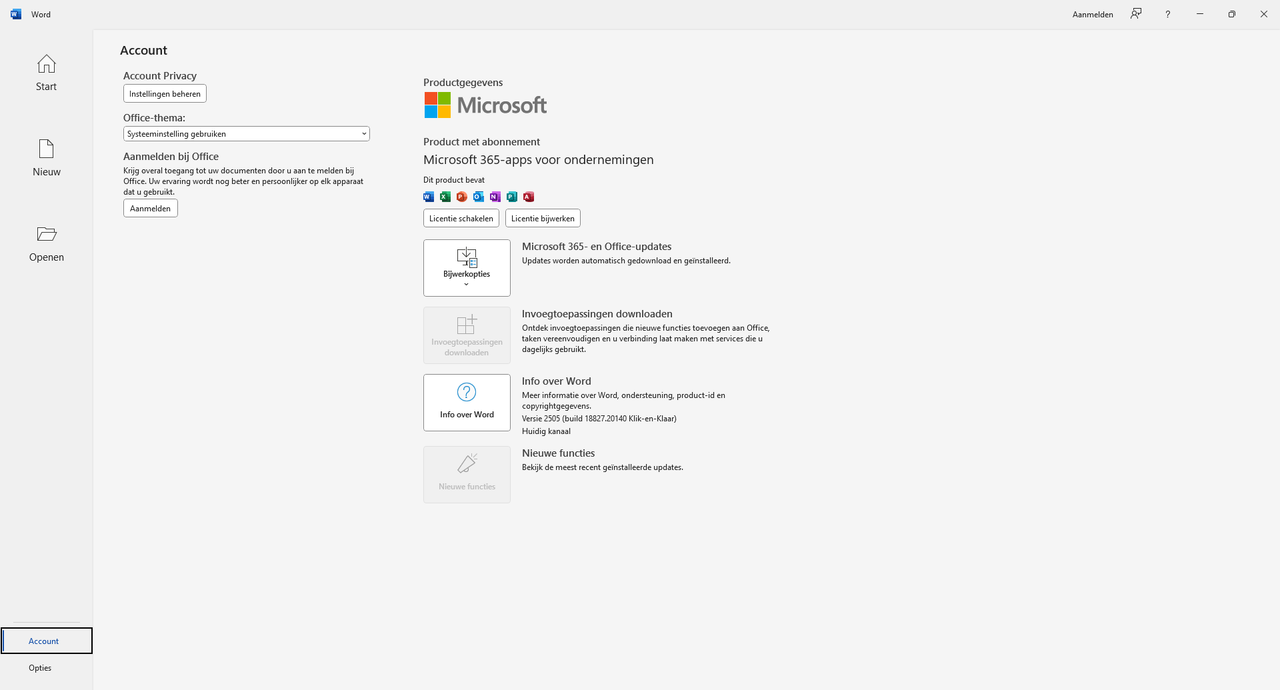The height and width of the screenshot is (690, 1280).
Task: Click the PowerPoint product icon
Action: 462,197
